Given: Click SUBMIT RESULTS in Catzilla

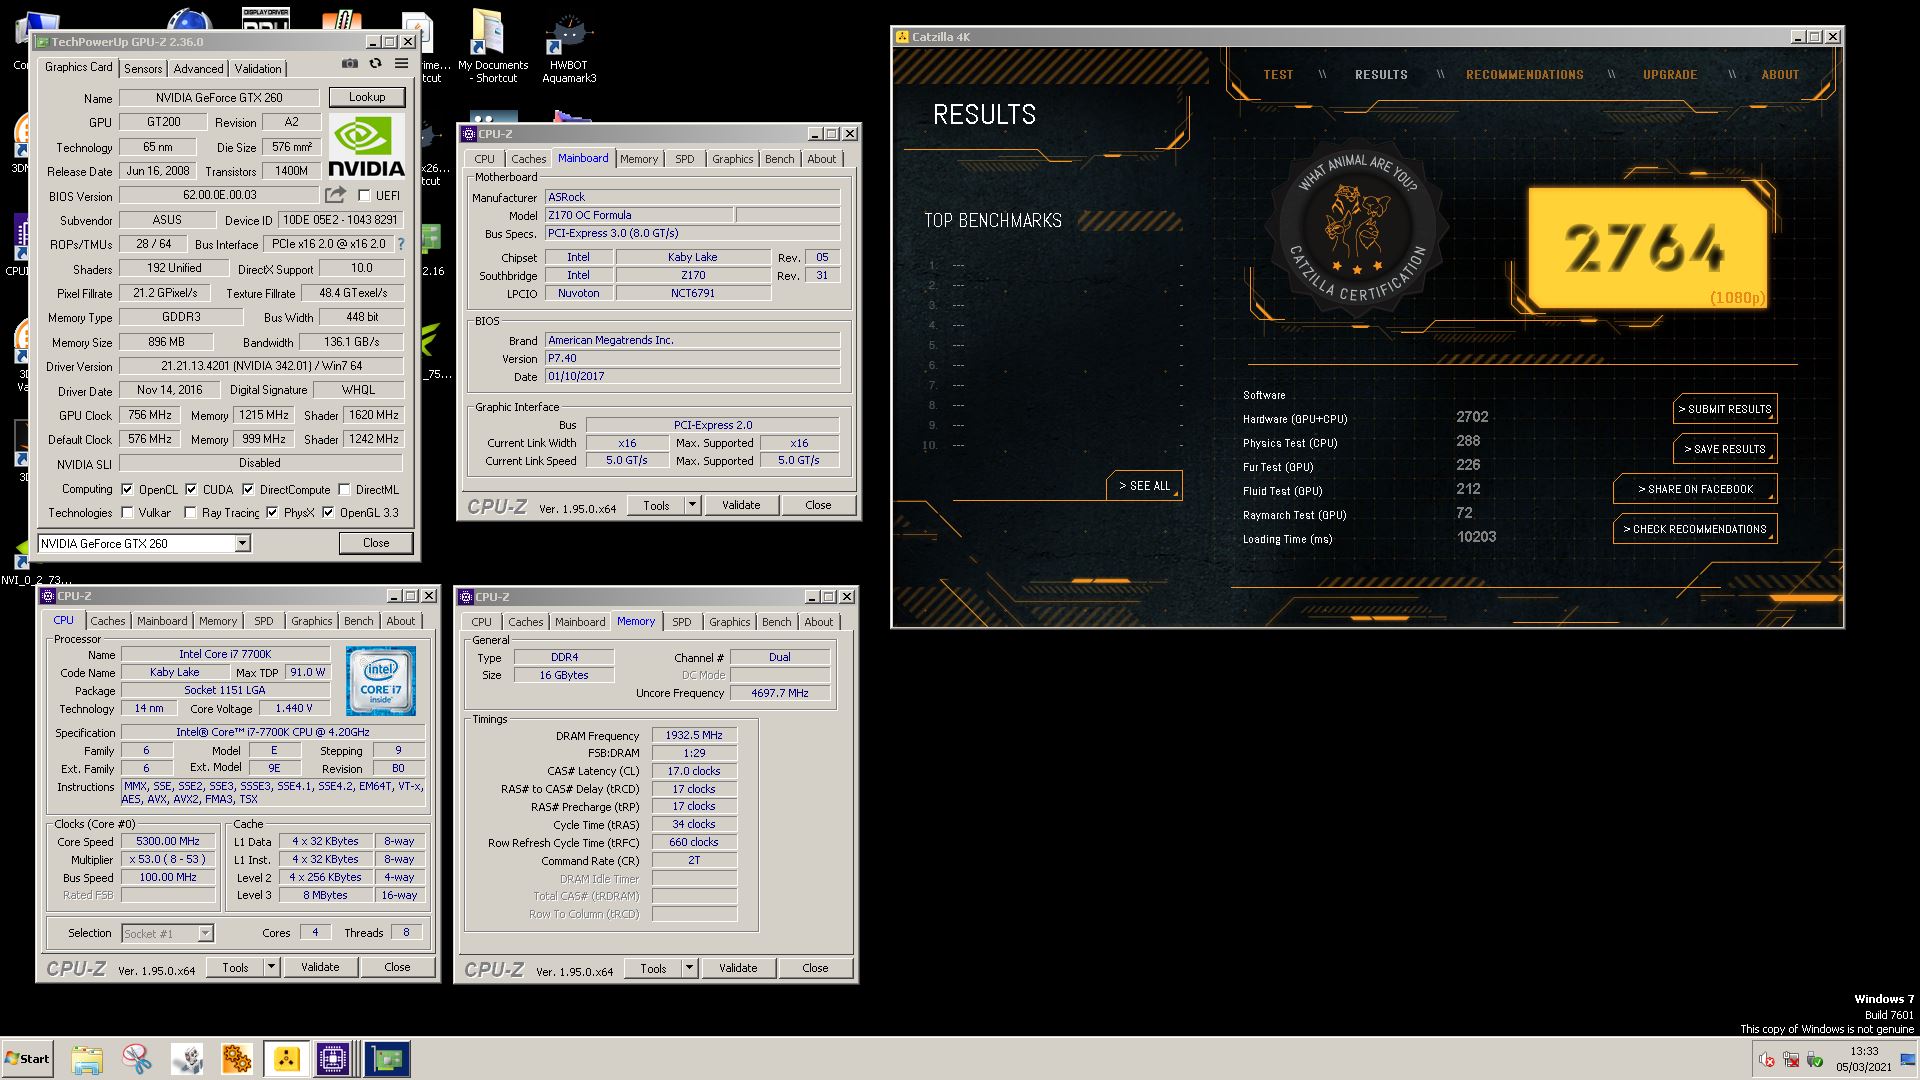Looking at the screenshot, I should pyautogui.click(x=1725, y=409).
